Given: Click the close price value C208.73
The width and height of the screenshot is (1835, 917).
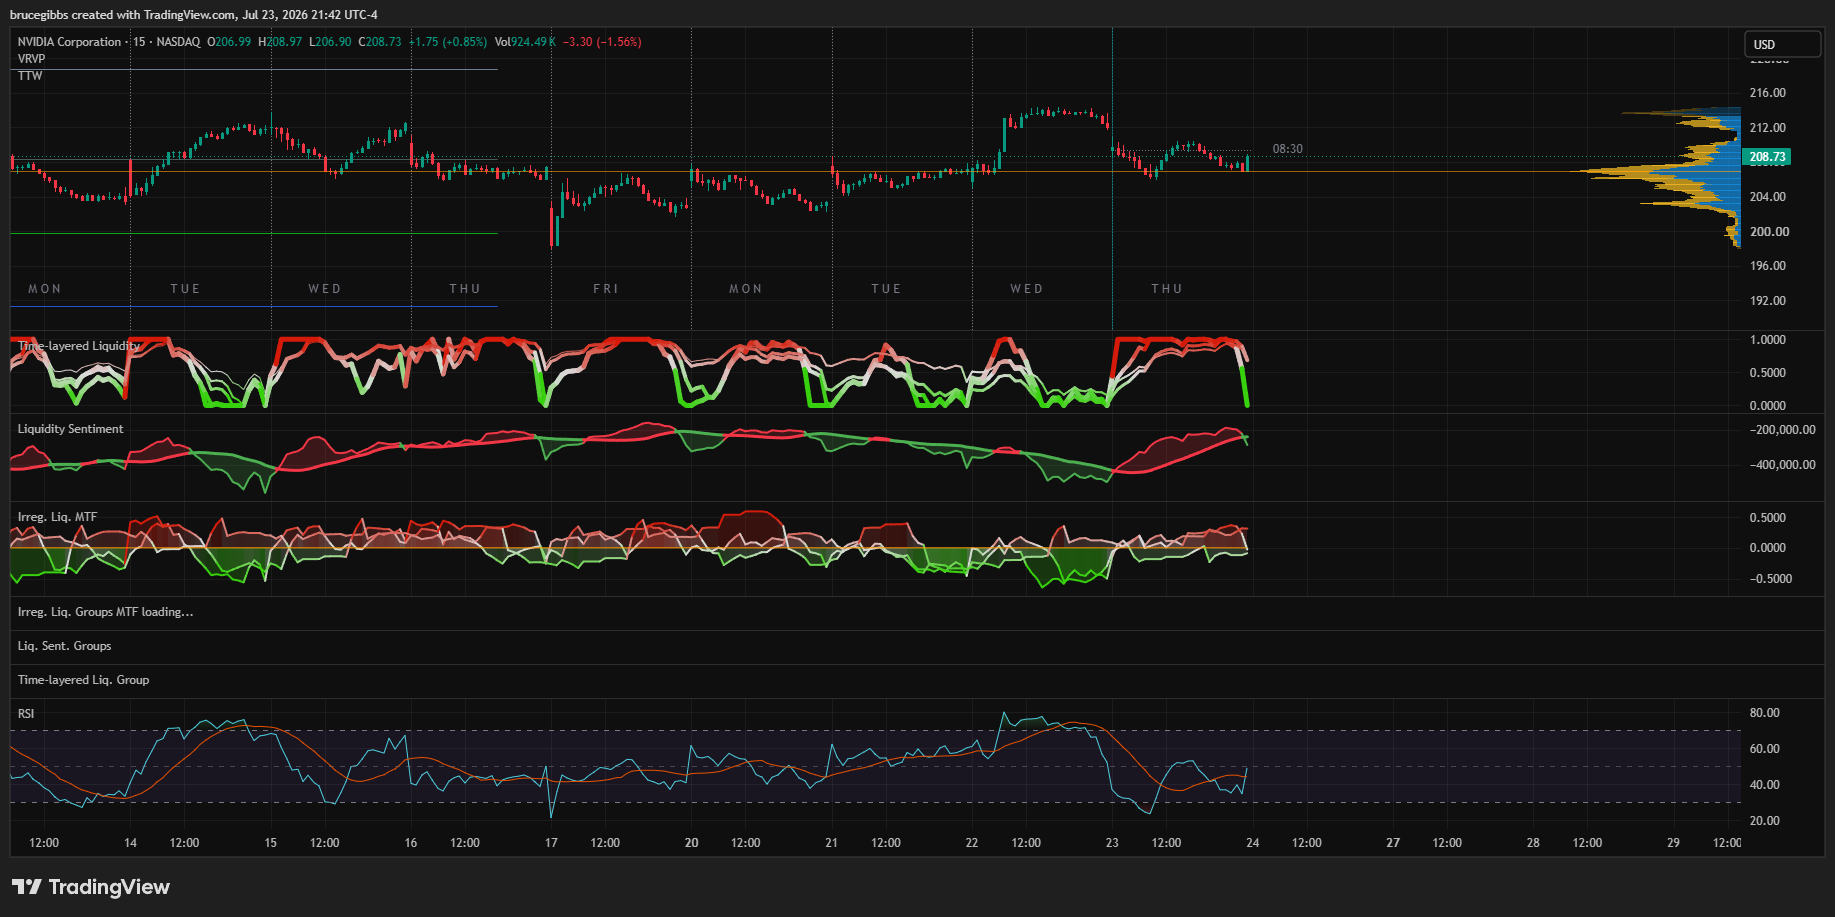Looking at the screenshot, I should tap(380, 42).
